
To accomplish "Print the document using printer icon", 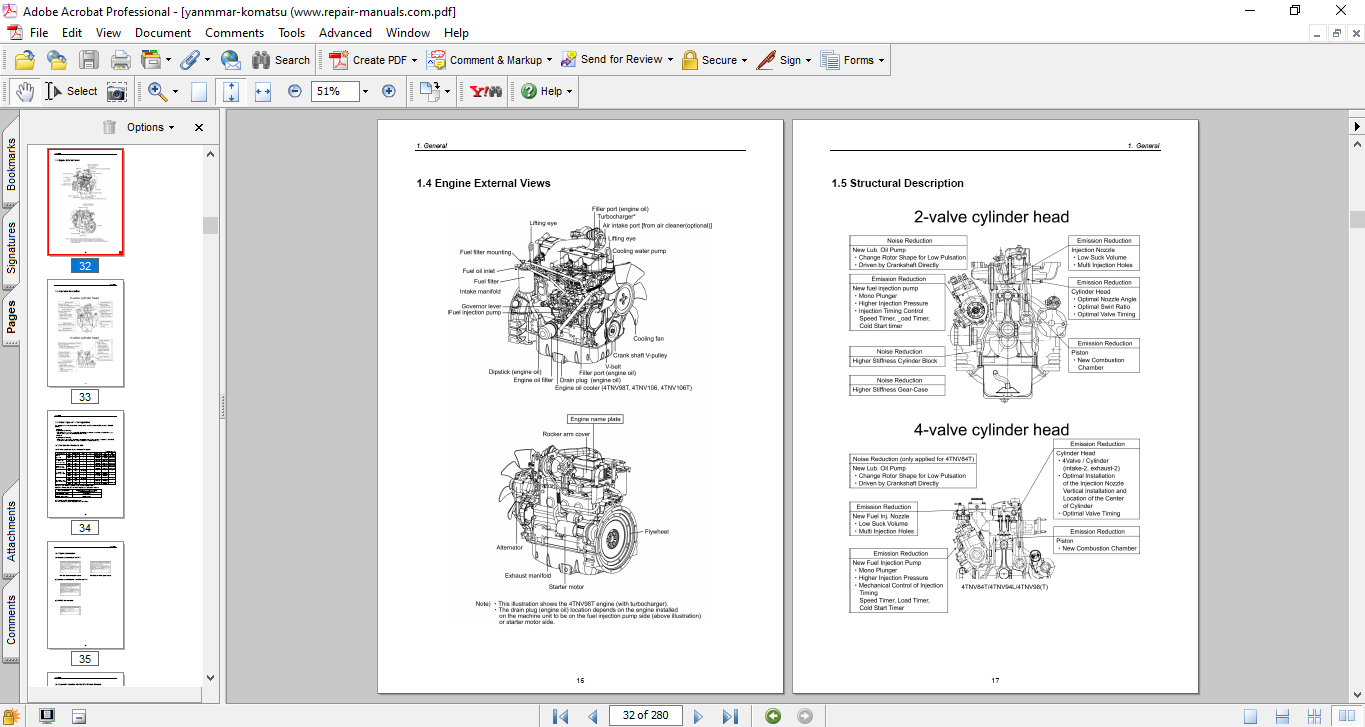I will (121, 60).
